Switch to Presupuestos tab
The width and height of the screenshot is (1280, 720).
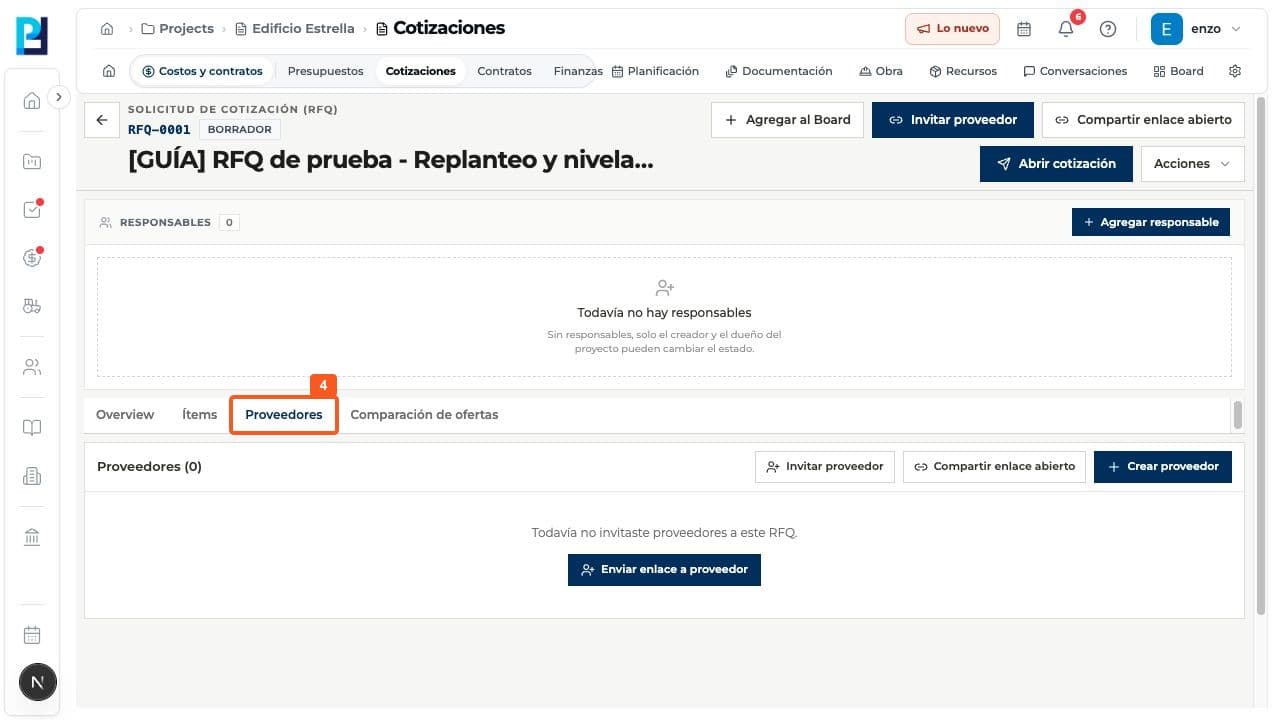pyautogui.click(x=325, y=71)
